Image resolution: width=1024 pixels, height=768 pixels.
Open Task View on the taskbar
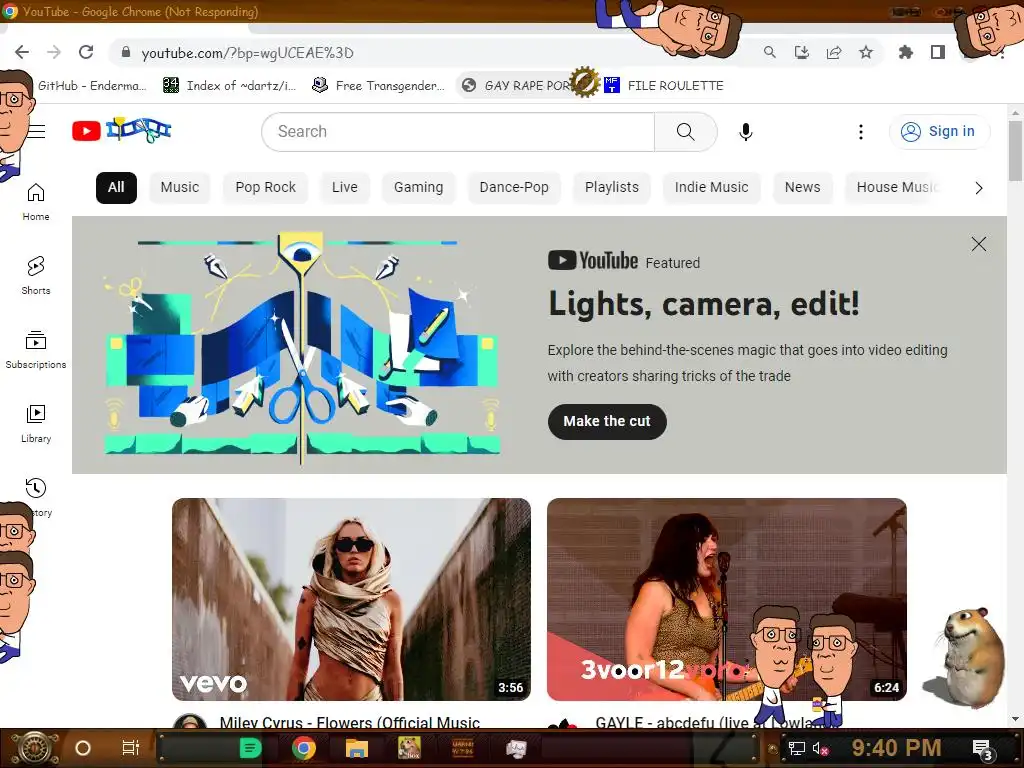(131, 748)
